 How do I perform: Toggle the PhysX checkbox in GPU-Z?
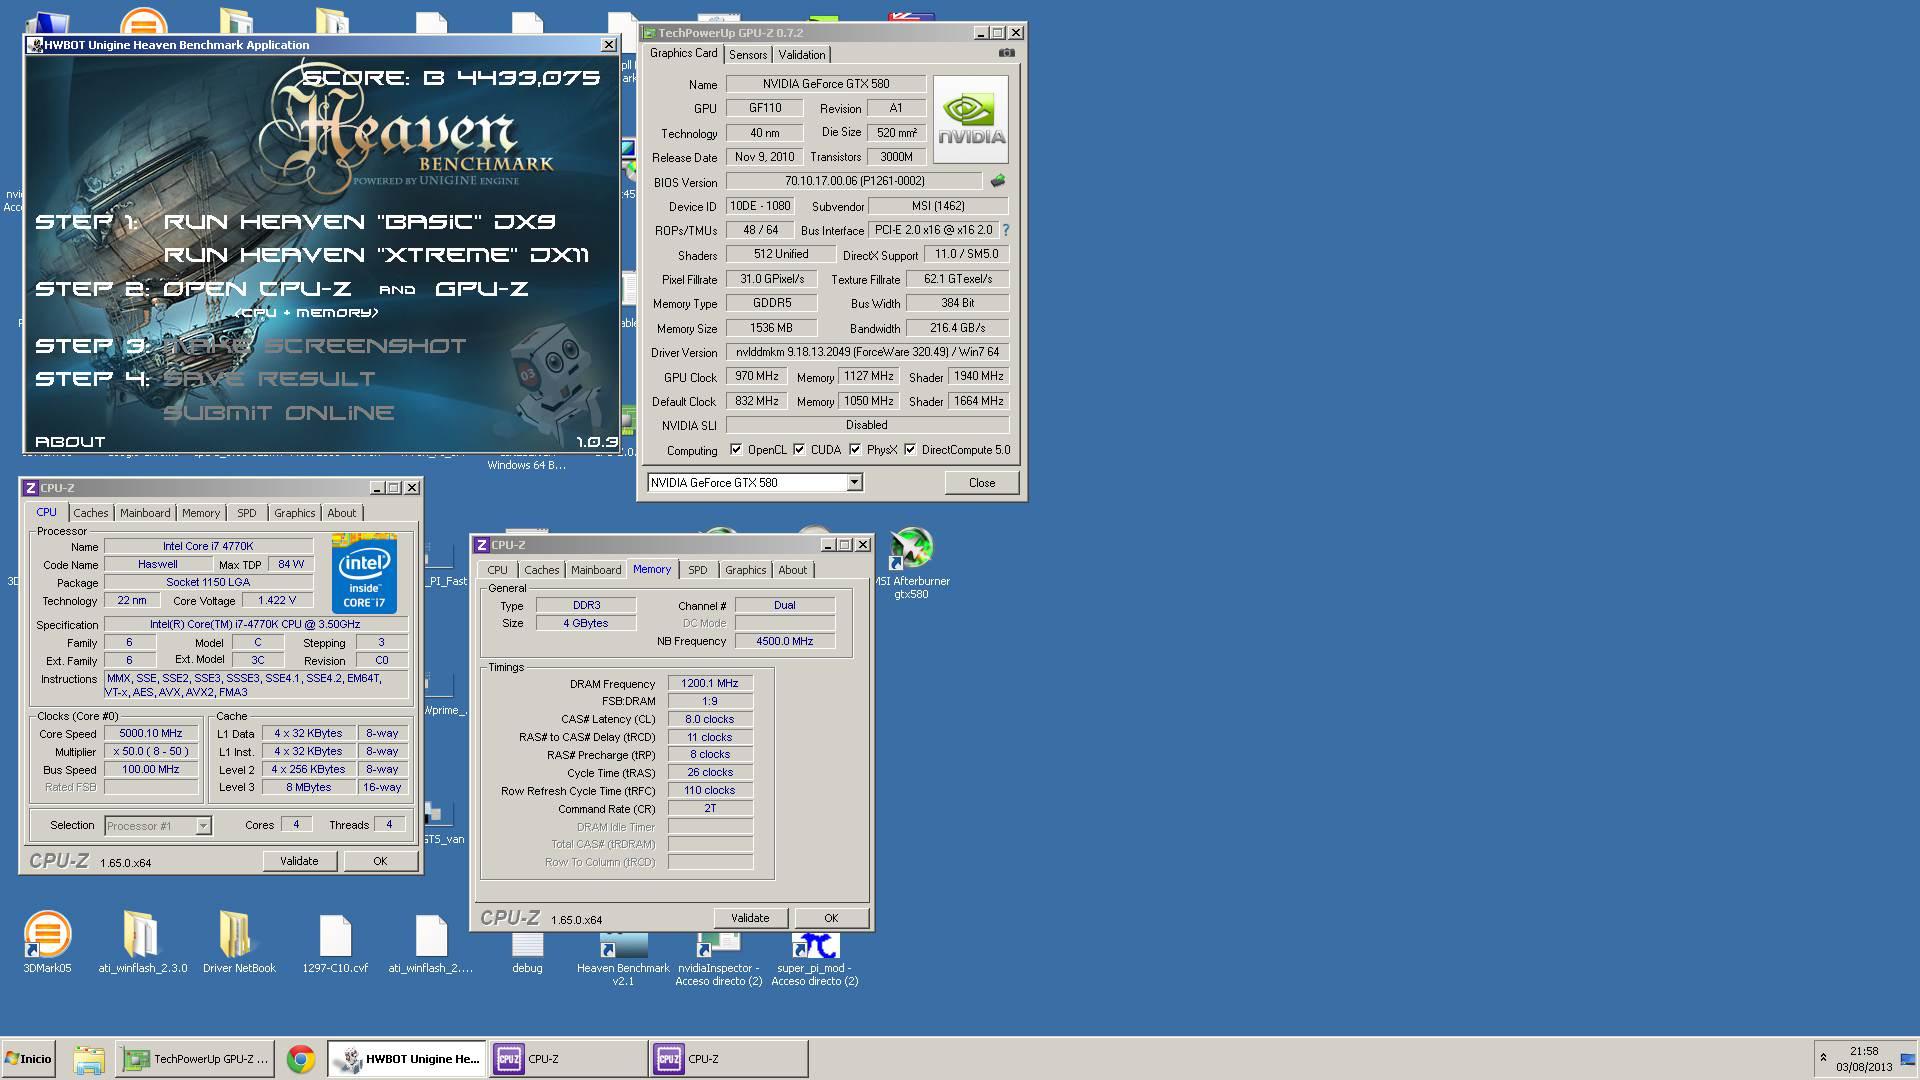pyautogui.click(x=855, y=450)
